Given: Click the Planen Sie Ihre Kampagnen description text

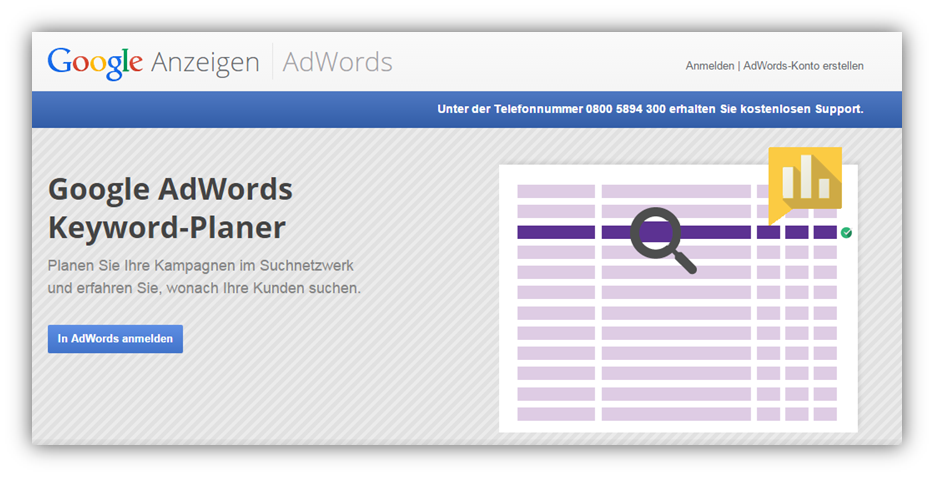Looking at the screenshot, I should click(x=204, y=277).
